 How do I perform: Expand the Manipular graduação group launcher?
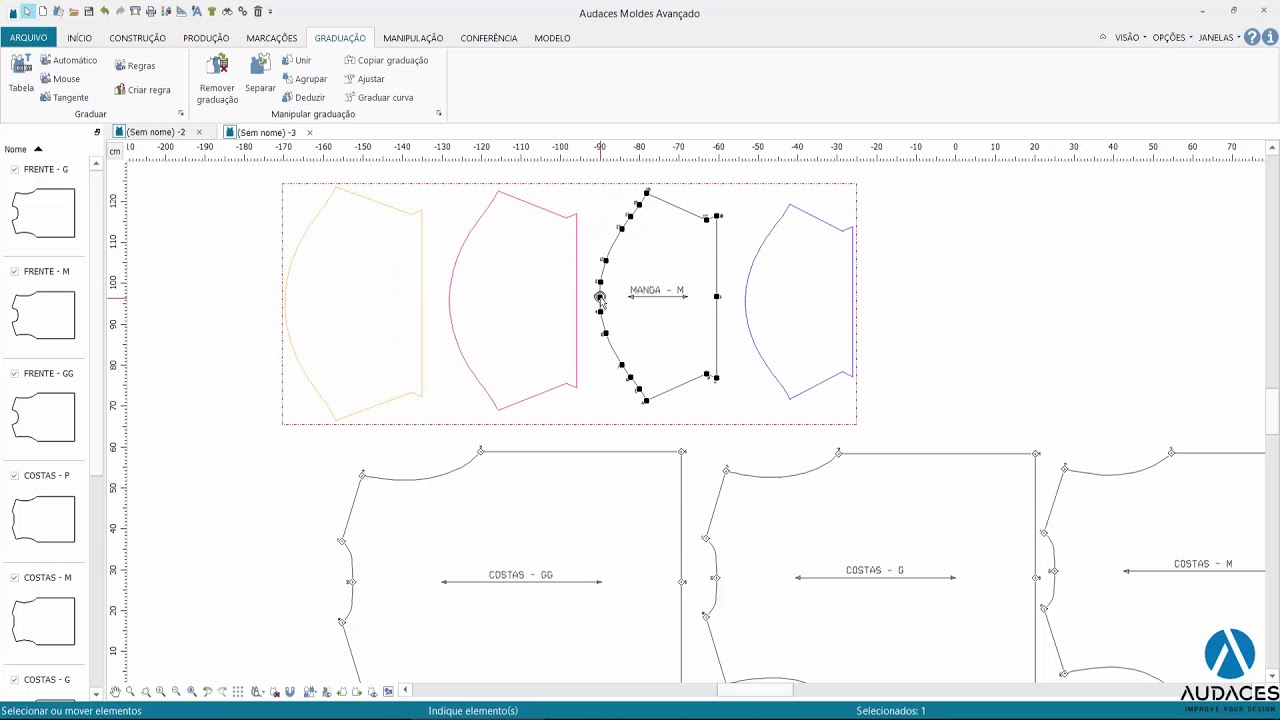pos(439,113)
